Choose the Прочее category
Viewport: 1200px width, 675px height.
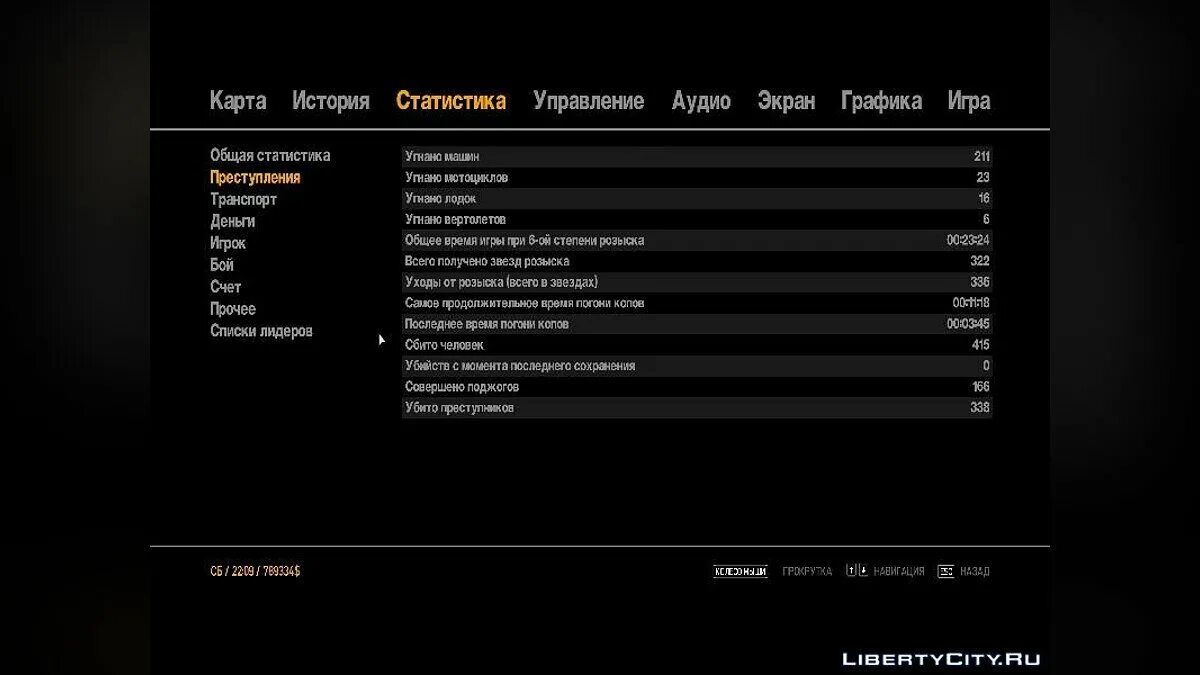tap(233, 309)
